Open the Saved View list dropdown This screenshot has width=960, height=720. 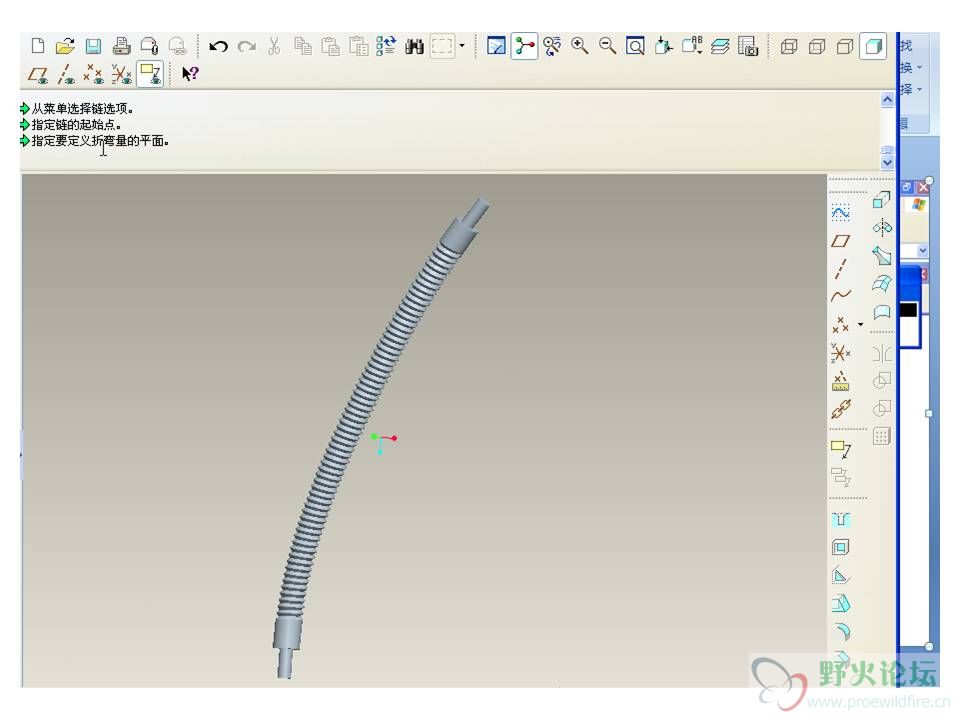[692, 45]
